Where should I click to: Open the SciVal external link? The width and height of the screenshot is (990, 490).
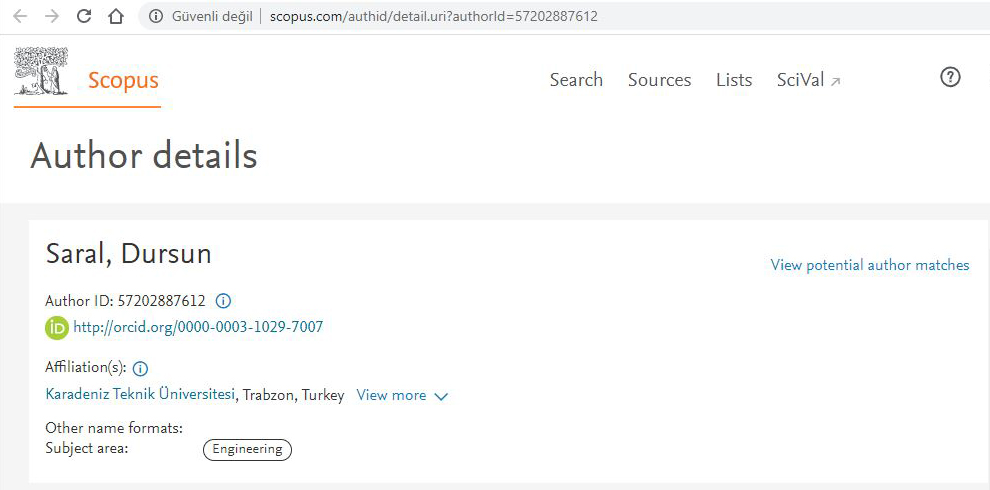(808, 80)
